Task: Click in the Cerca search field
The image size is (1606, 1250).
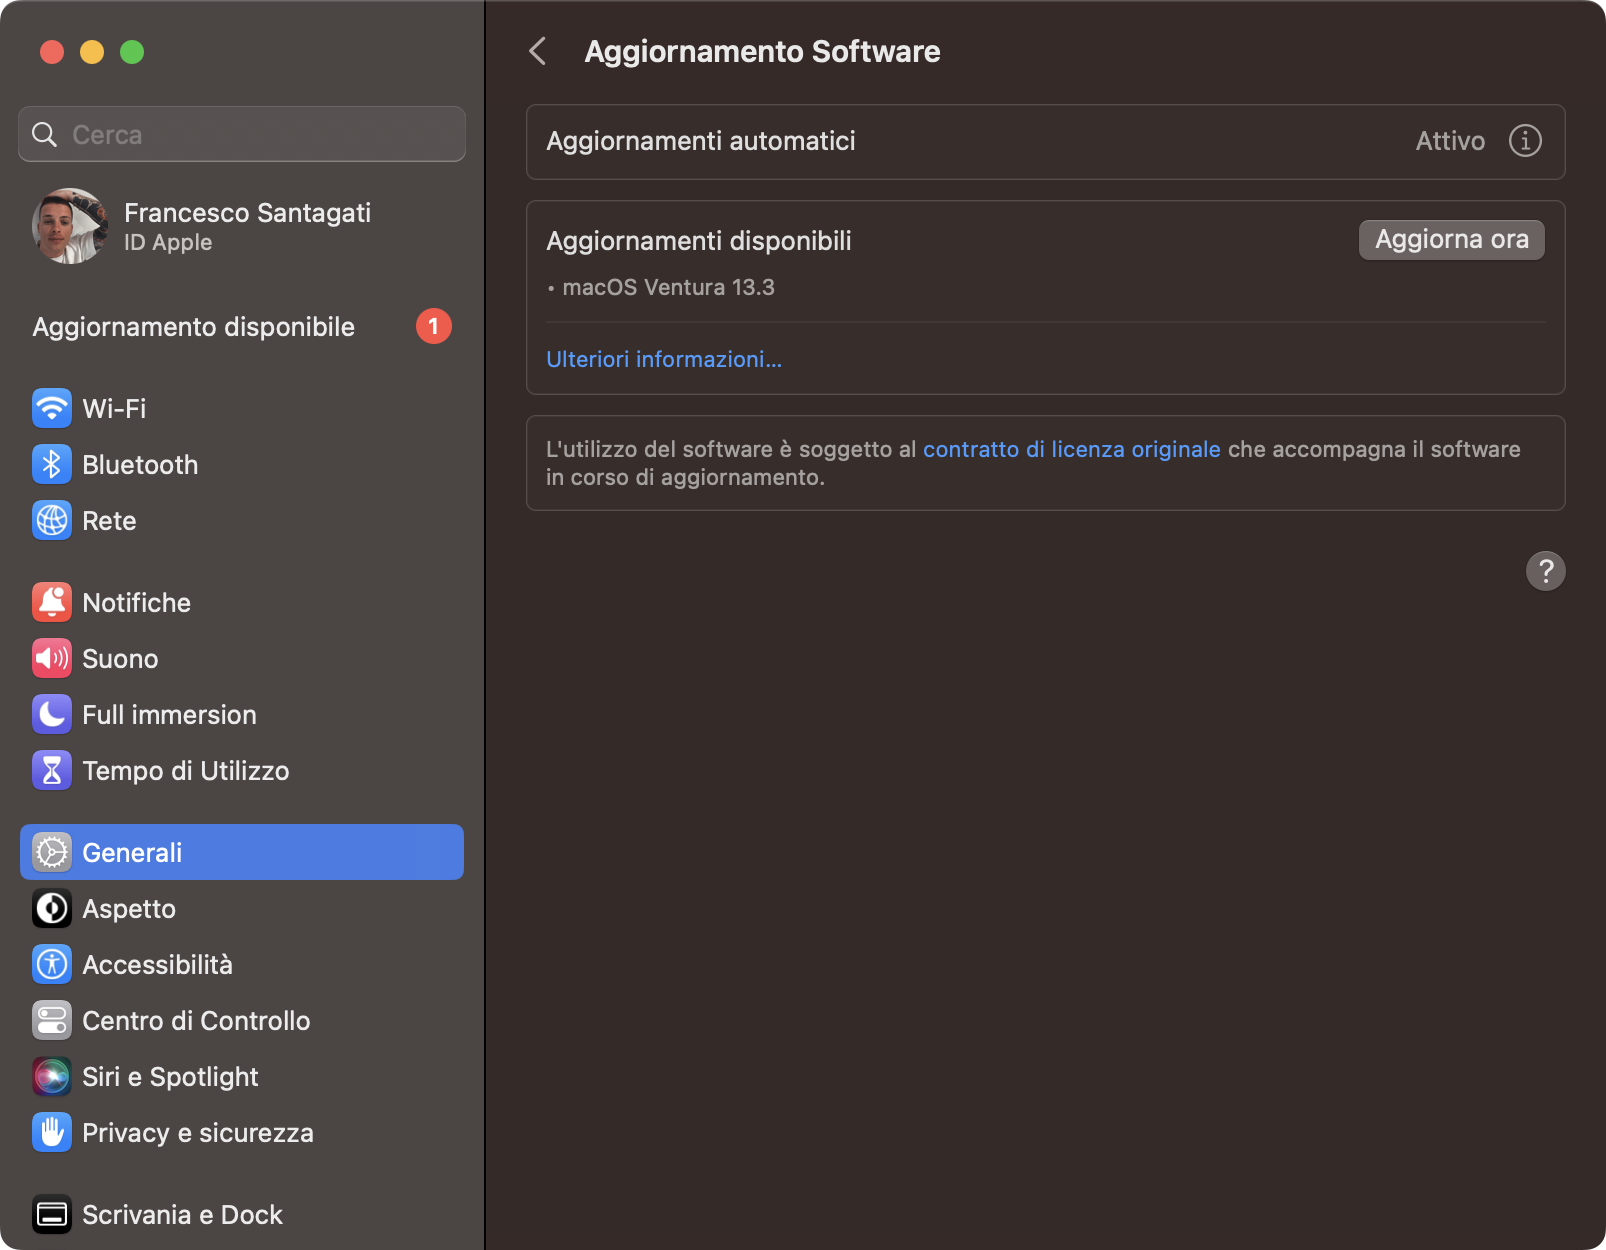Action: click(242, 134)
